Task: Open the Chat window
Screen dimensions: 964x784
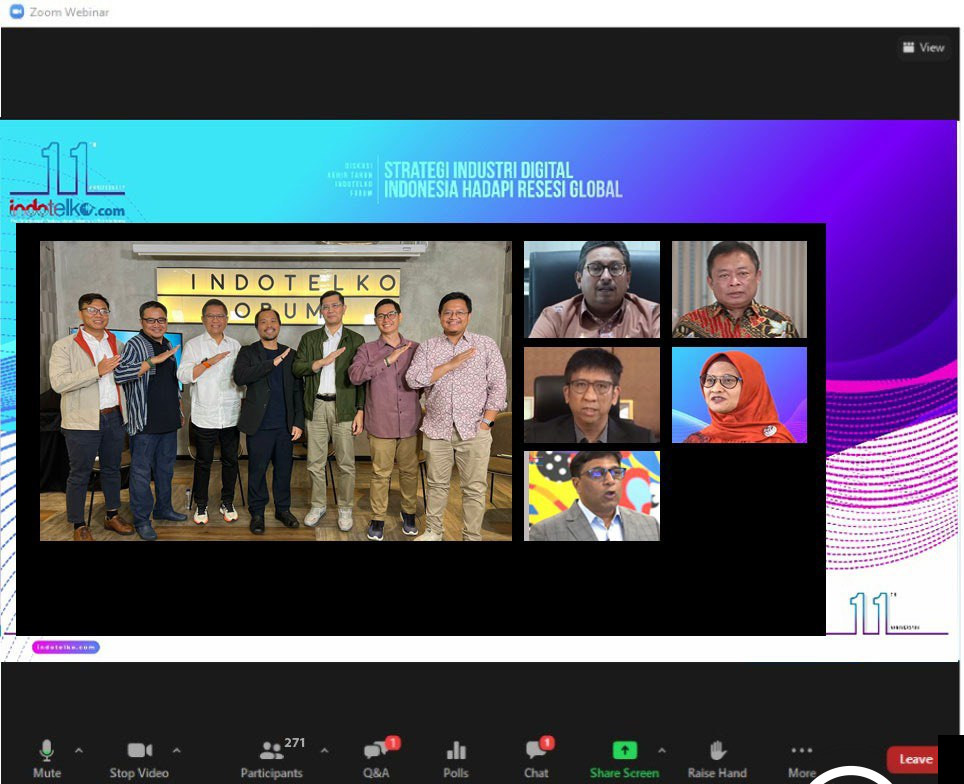Action: pos(537,757)
